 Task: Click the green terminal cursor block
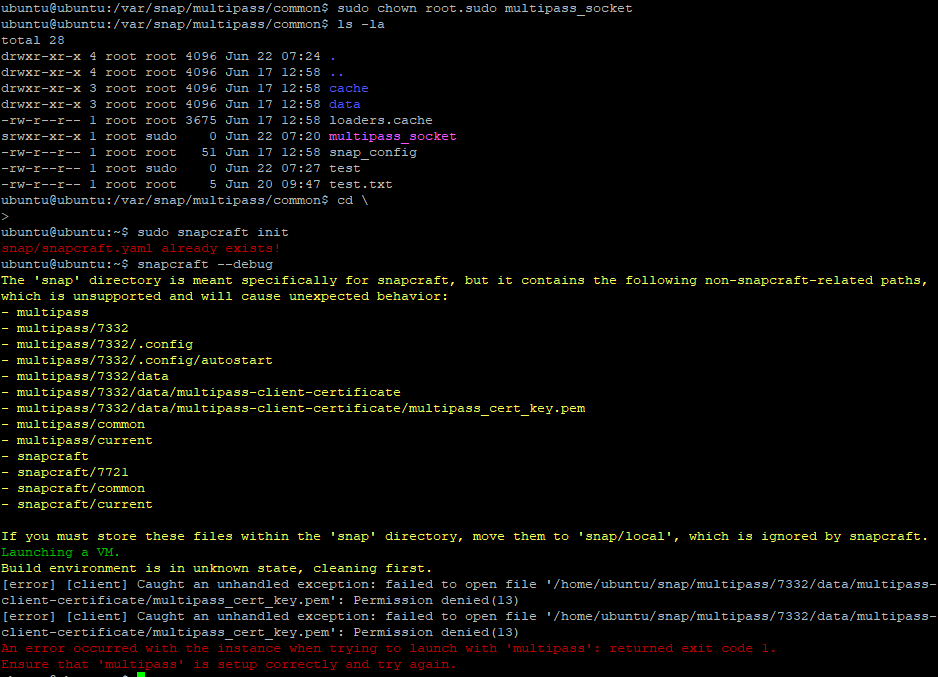tap(139, 674)
